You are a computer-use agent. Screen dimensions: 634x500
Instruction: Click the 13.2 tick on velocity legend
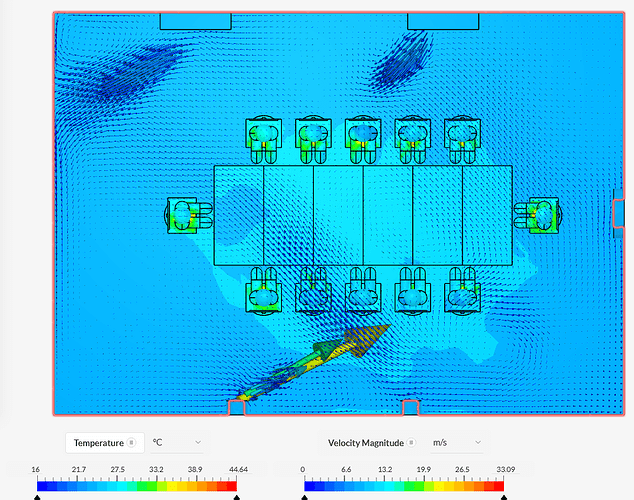point(385,469)
